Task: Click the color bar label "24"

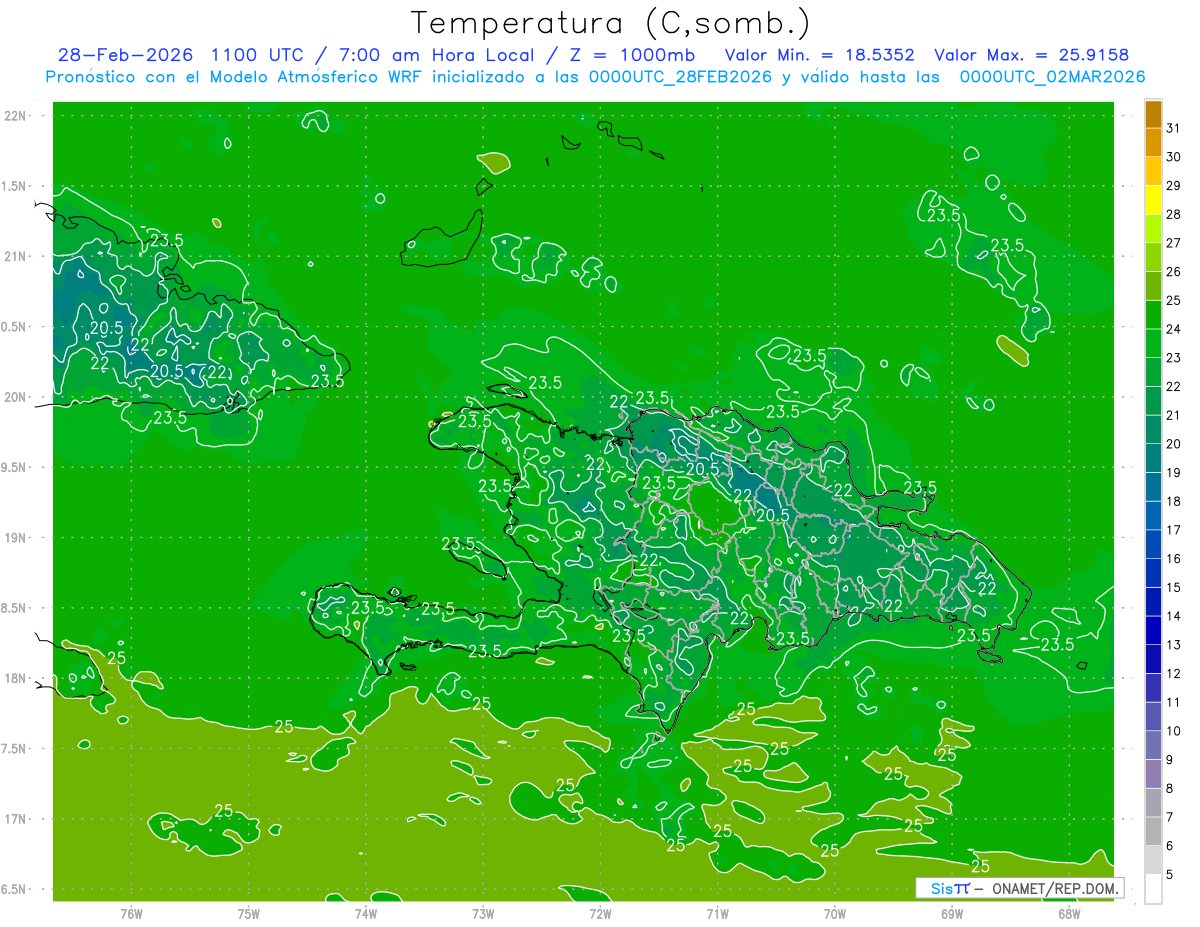Action: click(1174, 329)
